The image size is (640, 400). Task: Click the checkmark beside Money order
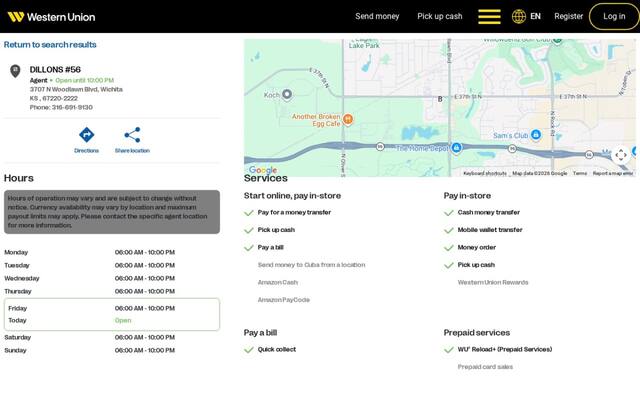pyautogui.click(x=449, y=248)
